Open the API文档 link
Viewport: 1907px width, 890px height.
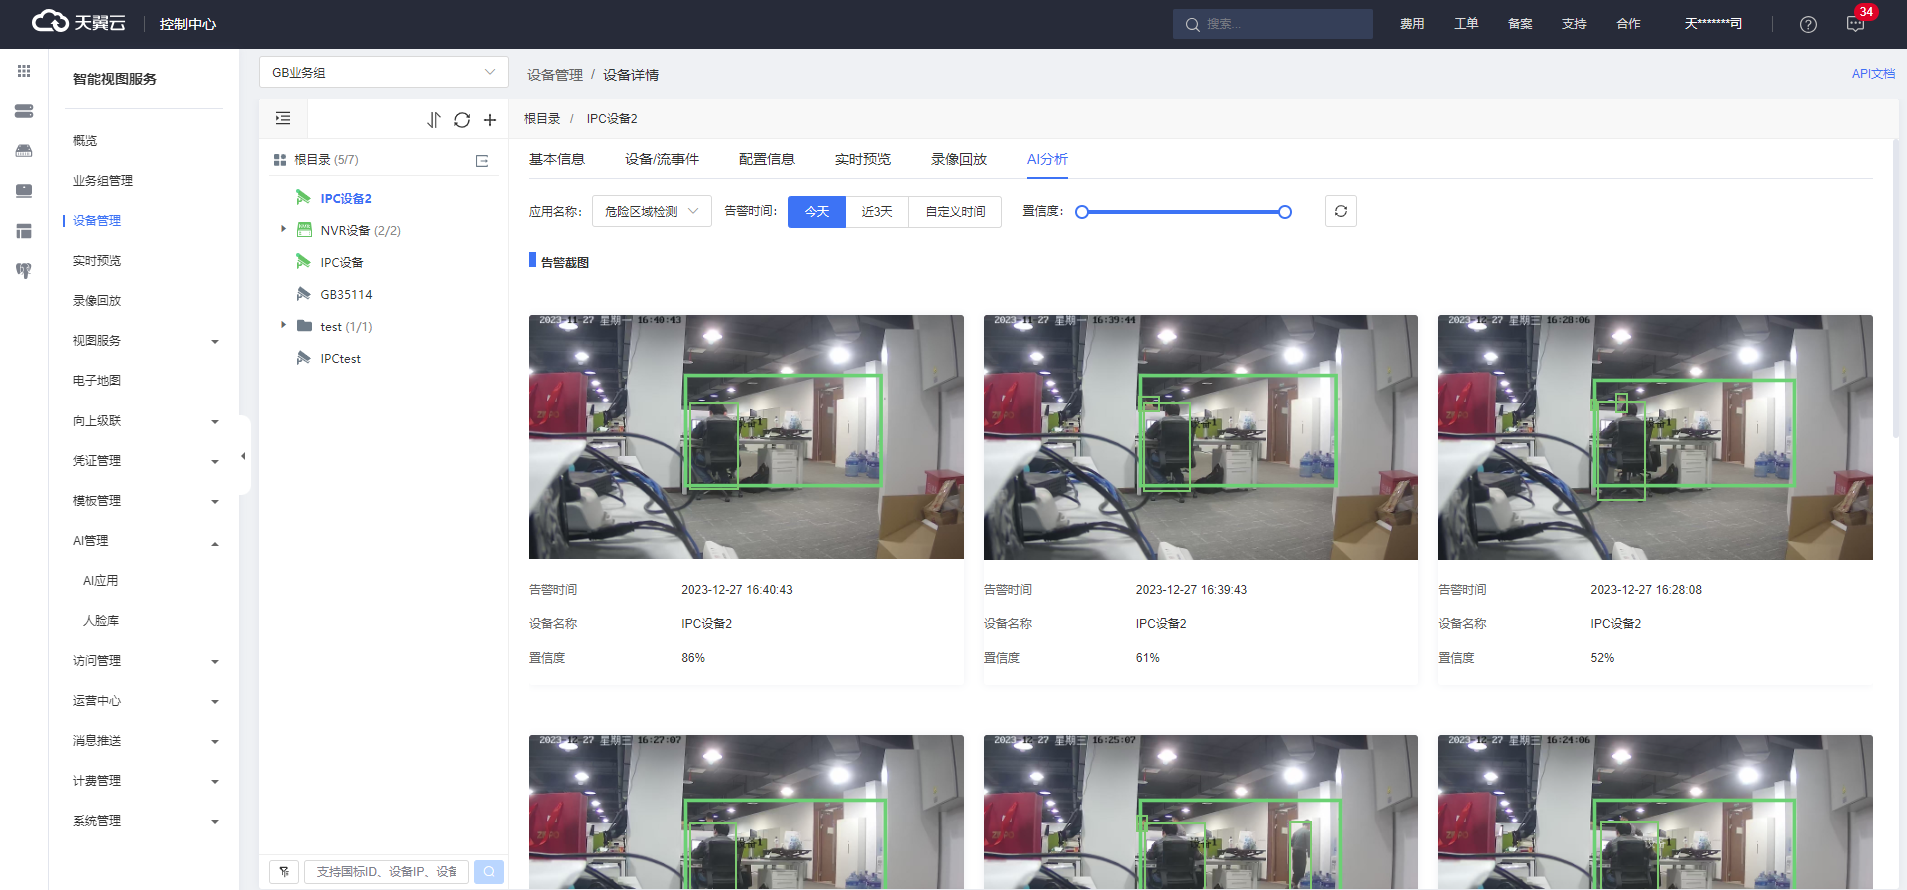click(1873, 74)
